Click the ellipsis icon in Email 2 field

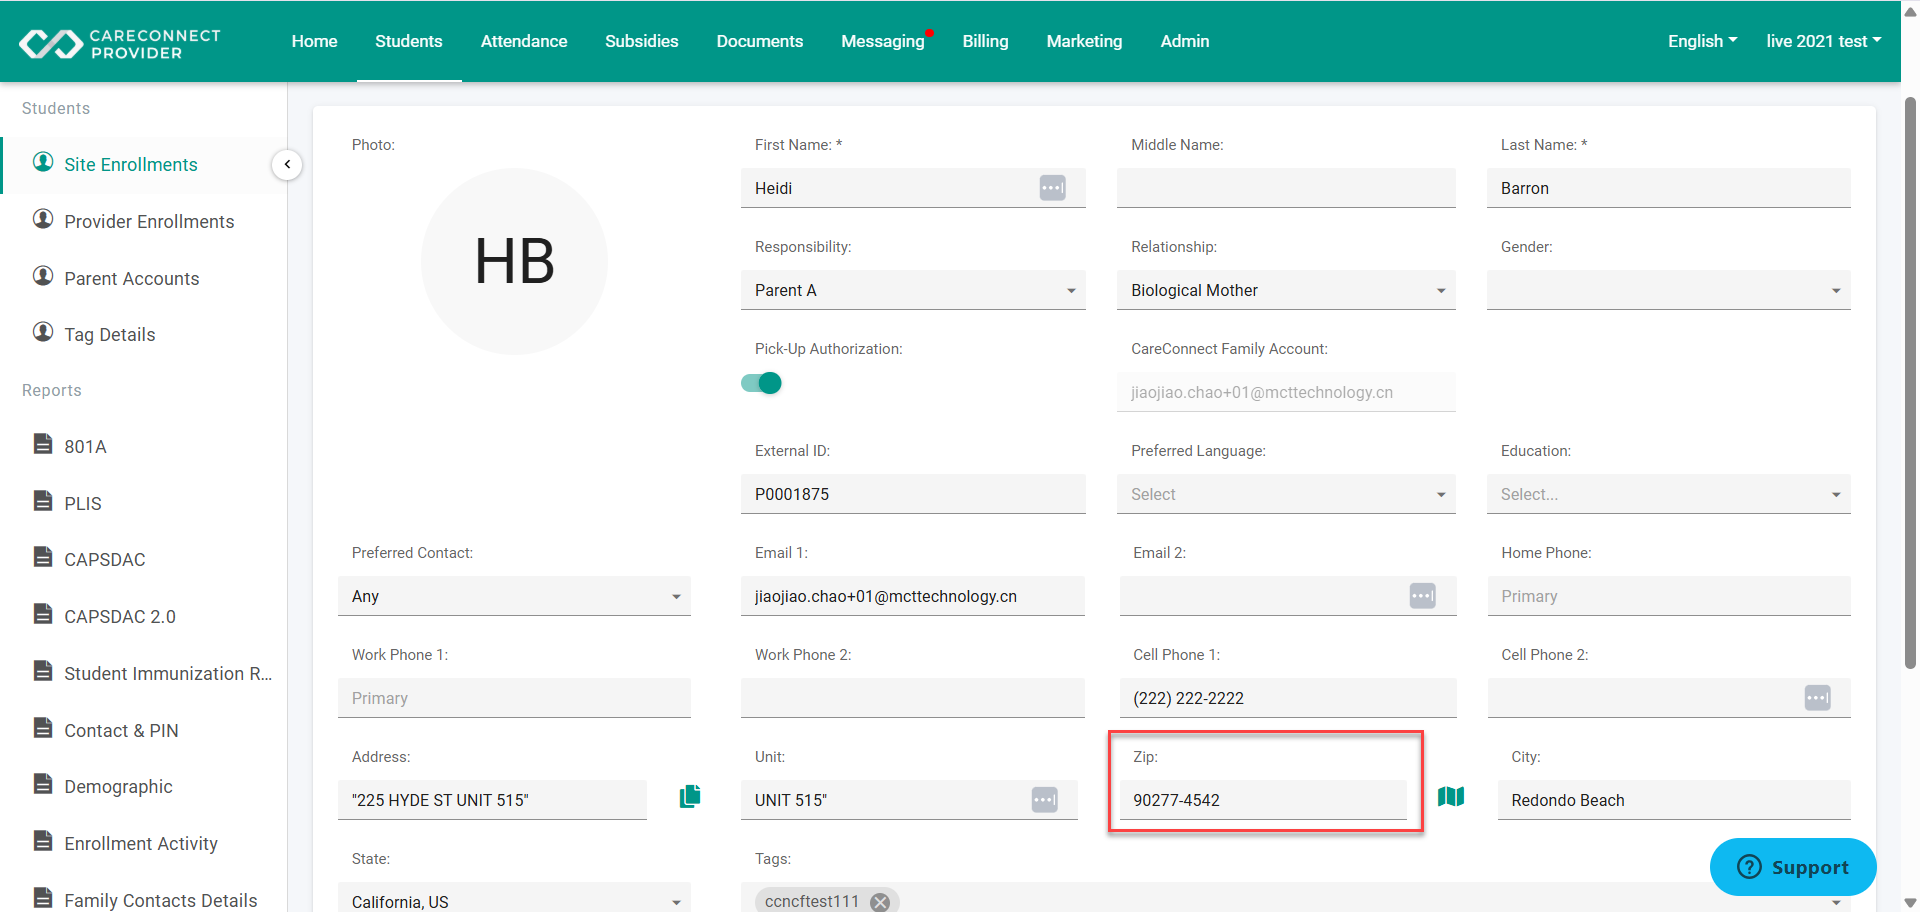click(1422, 596)
